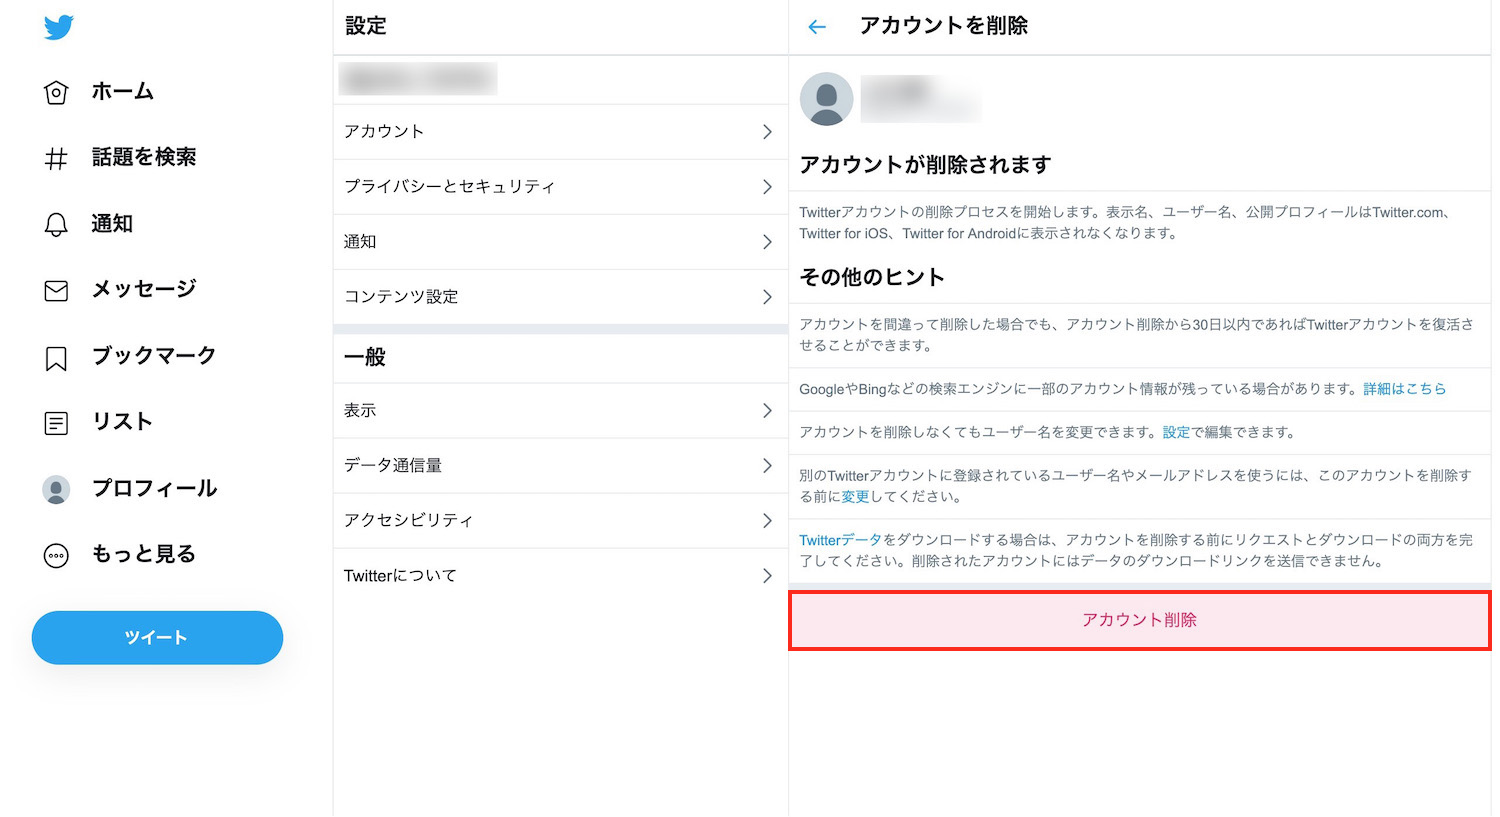Click the プライバシーとセキュリティ label
This screenshot has height=817, width=1500.
point(449,187)
